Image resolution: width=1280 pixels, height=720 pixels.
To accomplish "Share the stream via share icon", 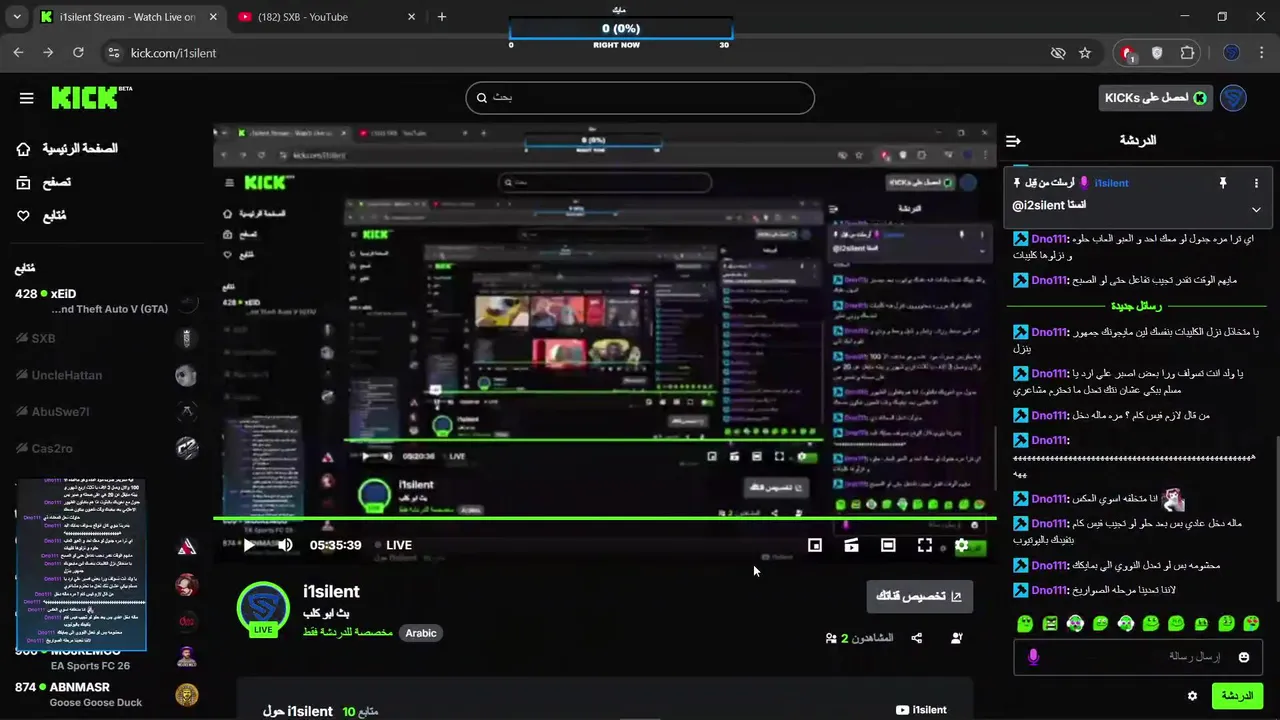I will [x=917, y=638].
